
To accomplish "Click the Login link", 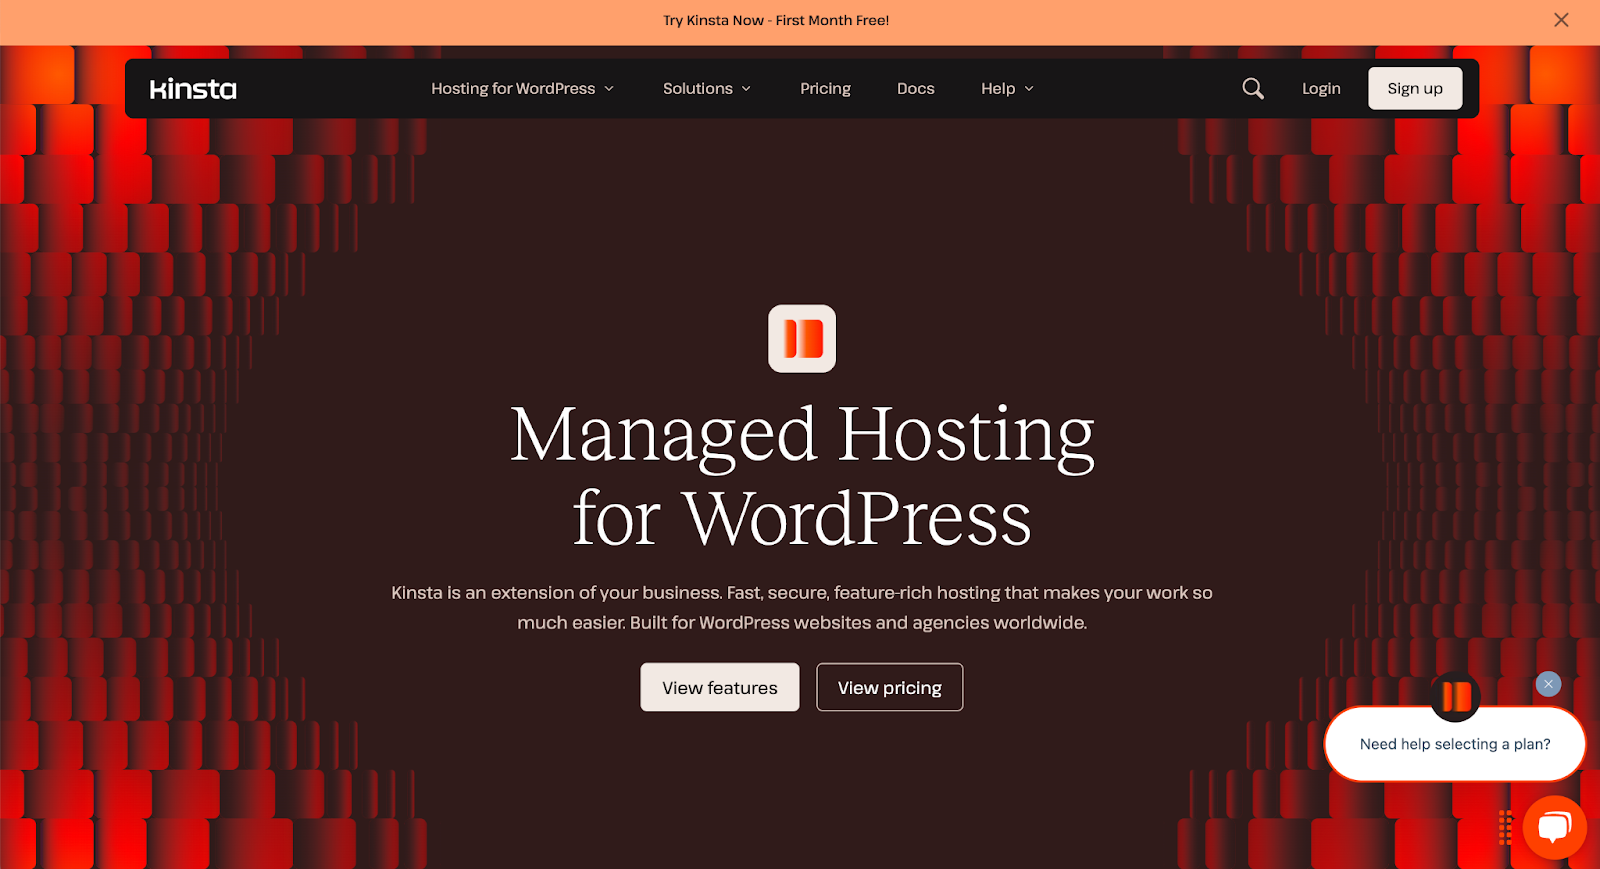I will click(1320, 89).
